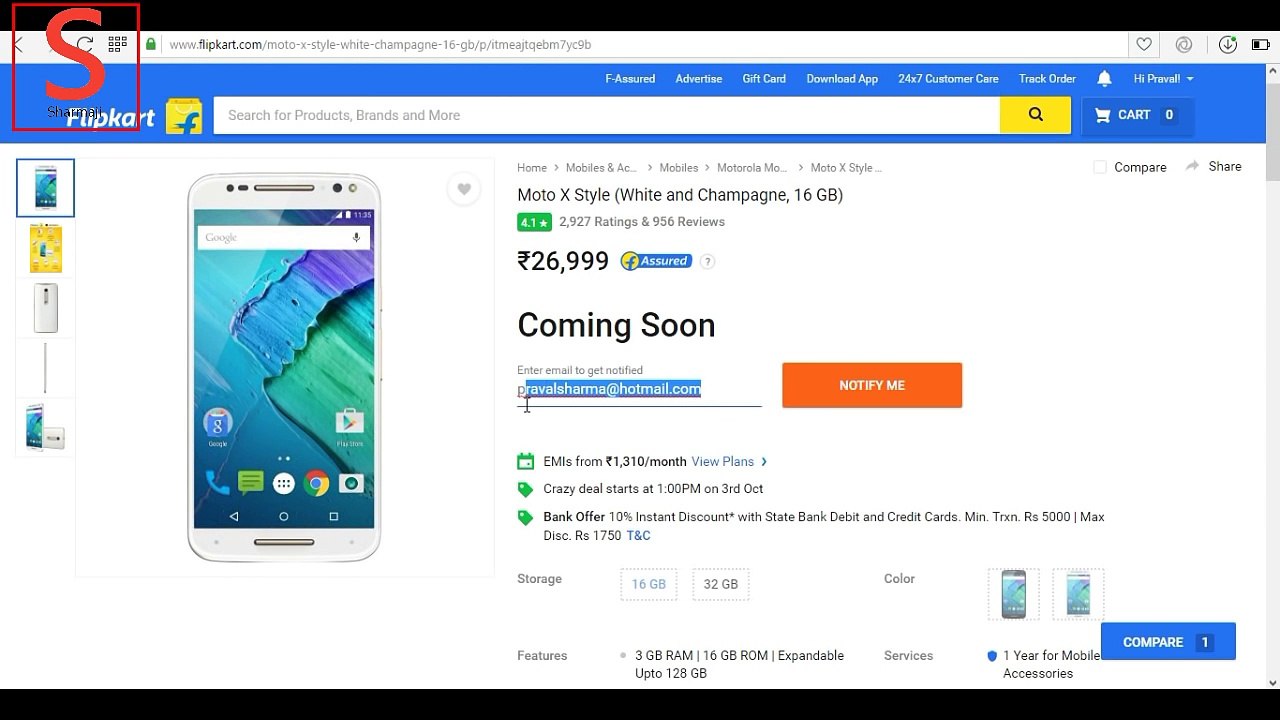1280x720 pixels.
Task: Go to Home breadcrumb
Action: pos(532,168)
